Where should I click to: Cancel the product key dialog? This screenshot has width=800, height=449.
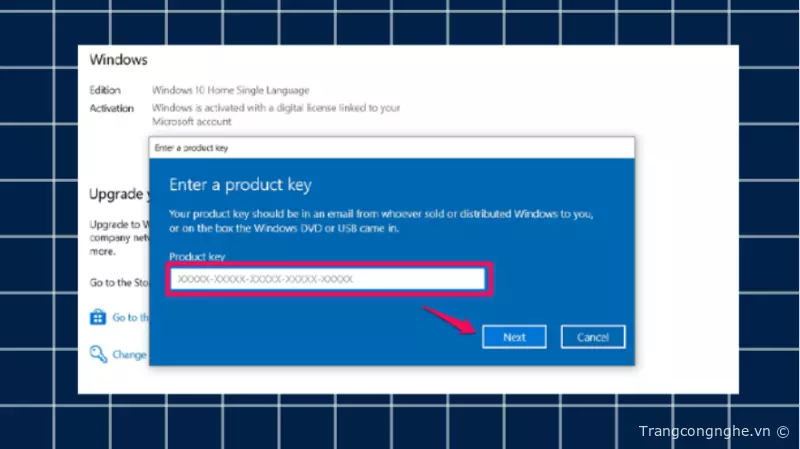[x=592, y=337]
